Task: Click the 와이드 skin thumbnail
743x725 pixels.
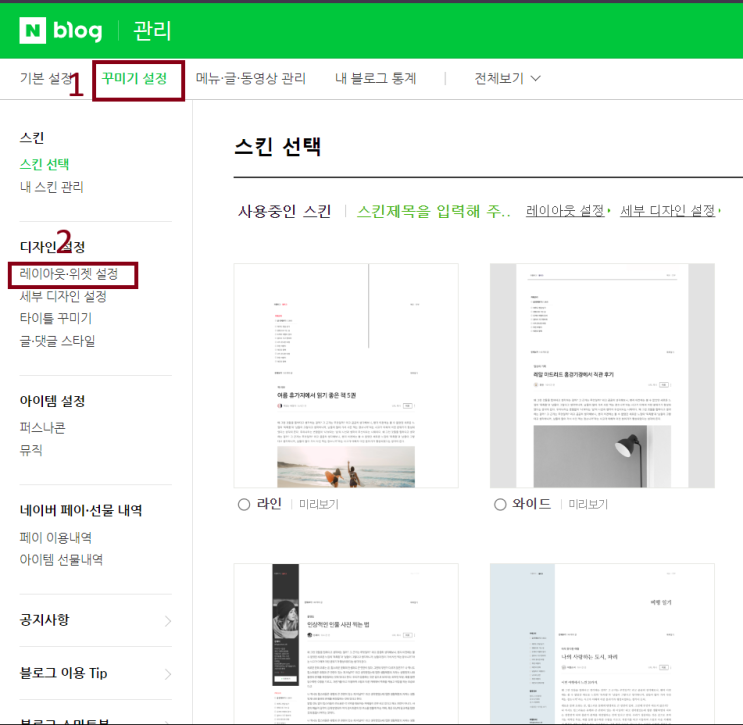Action: (602, 376)
